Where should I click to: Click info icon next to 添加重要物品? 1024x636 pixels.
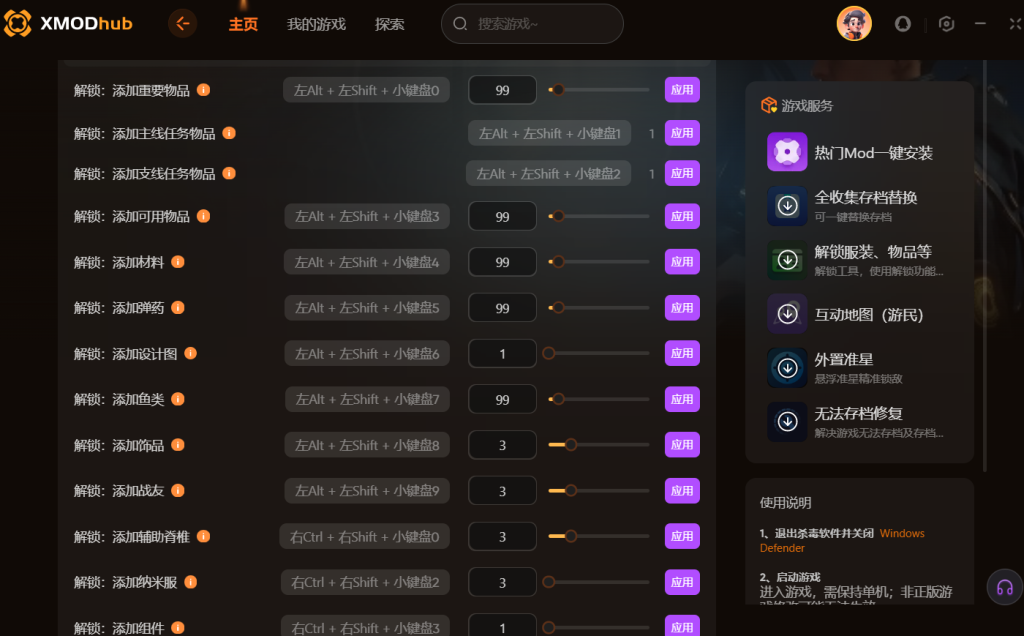tap(204, 89)
